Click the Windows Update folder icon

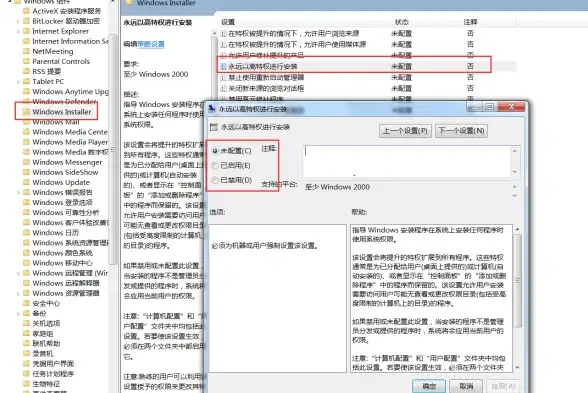26,182
